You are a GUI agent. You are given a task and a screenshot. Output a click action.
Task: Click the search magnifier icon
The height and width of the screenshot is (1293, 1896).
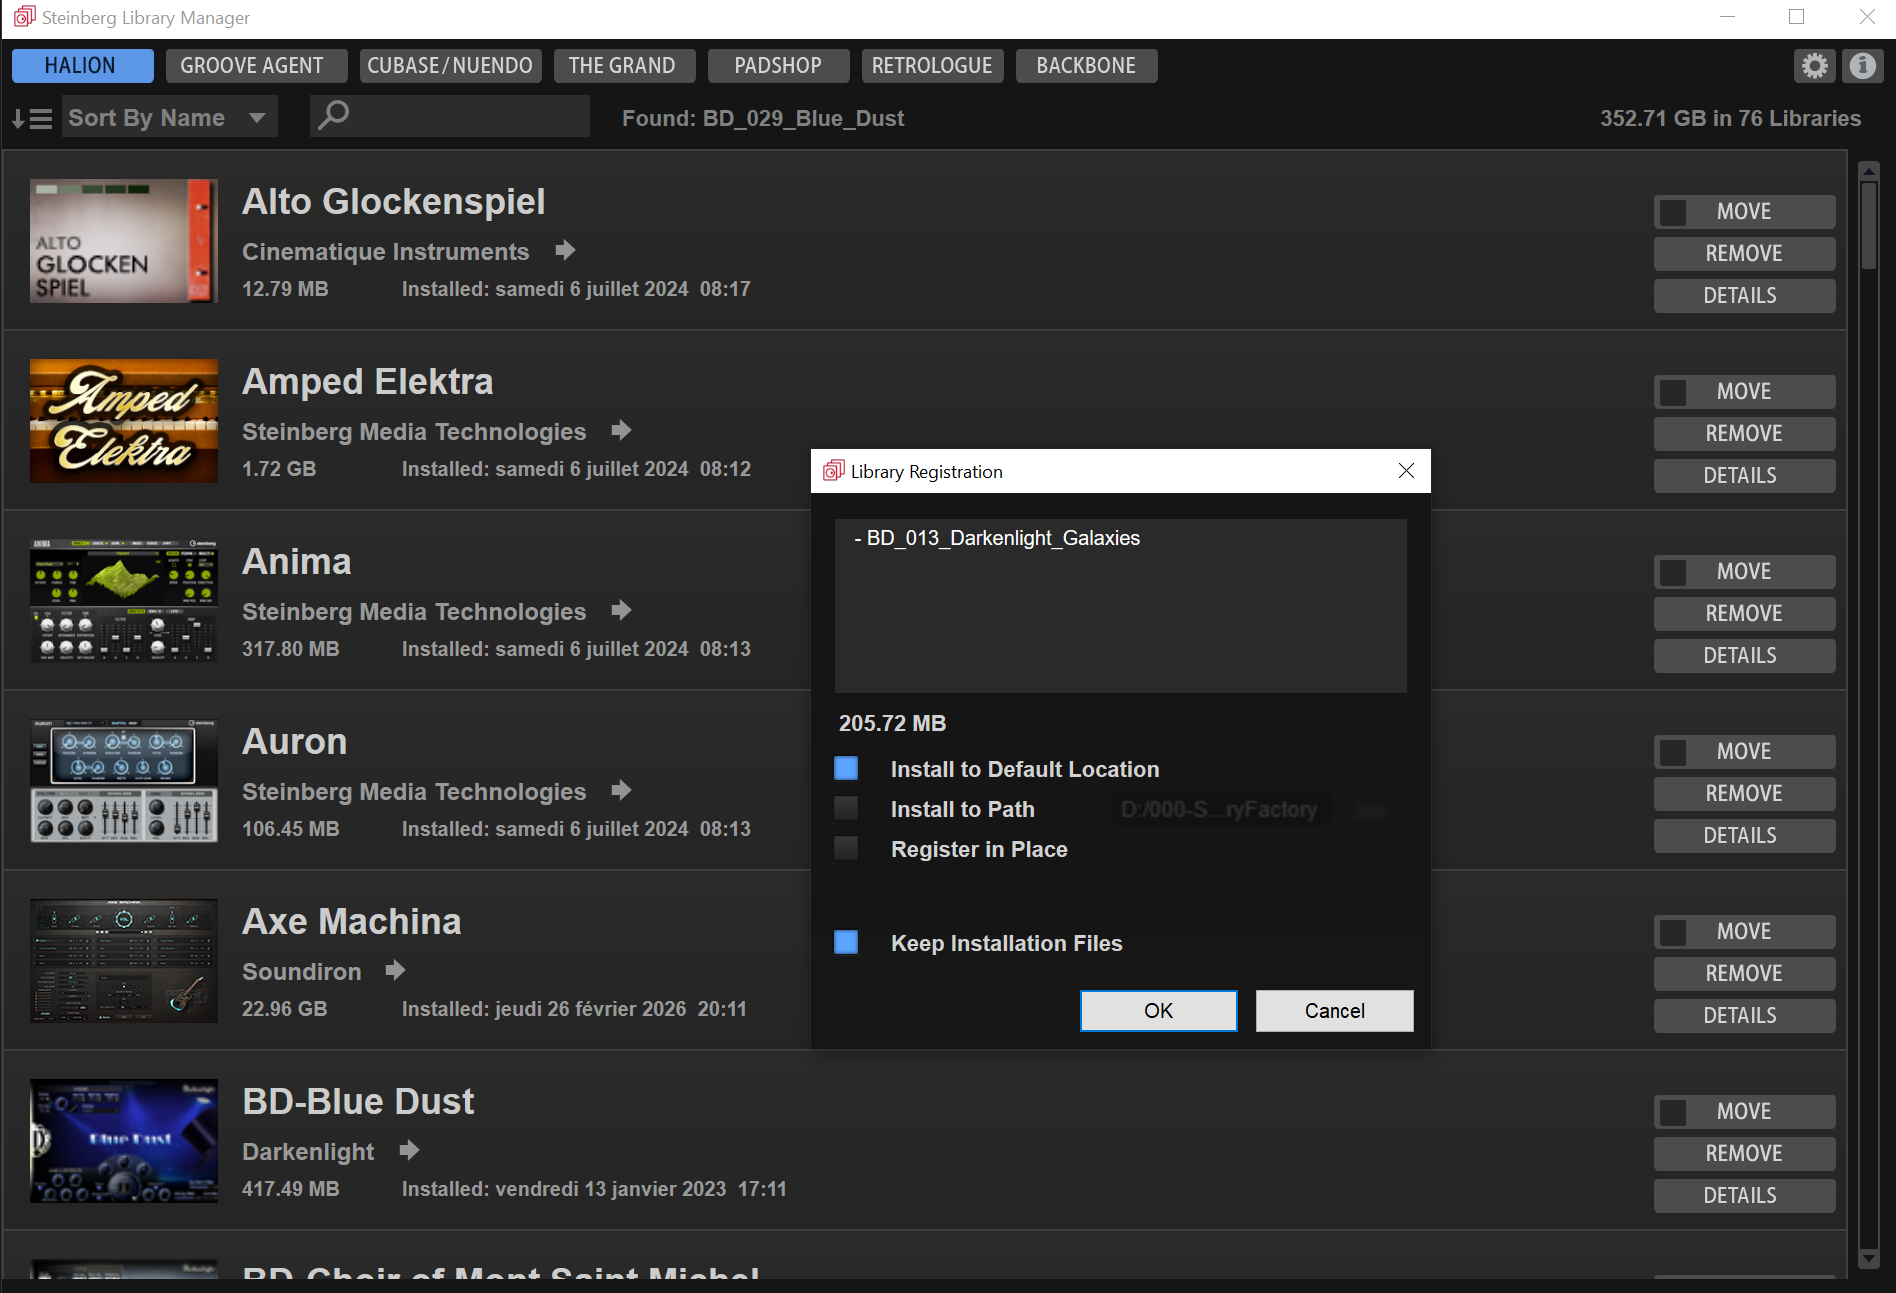click(333, 116)
